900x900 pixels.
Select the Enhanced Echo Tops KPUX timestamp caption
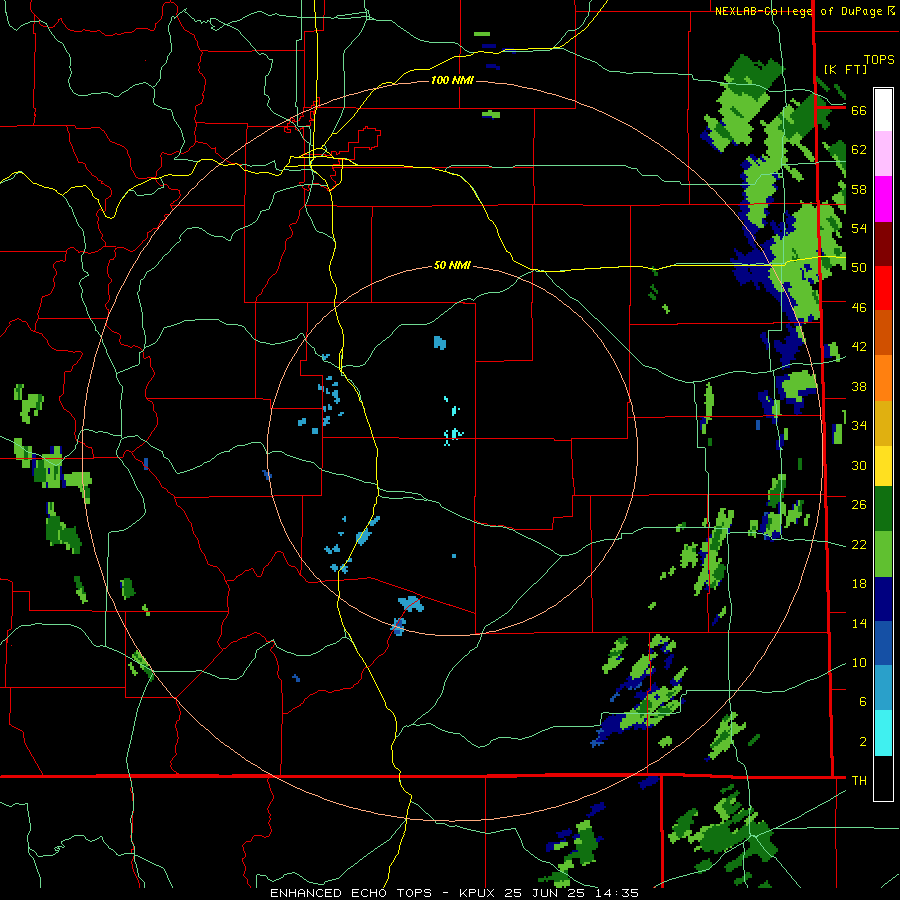point(454,893)
